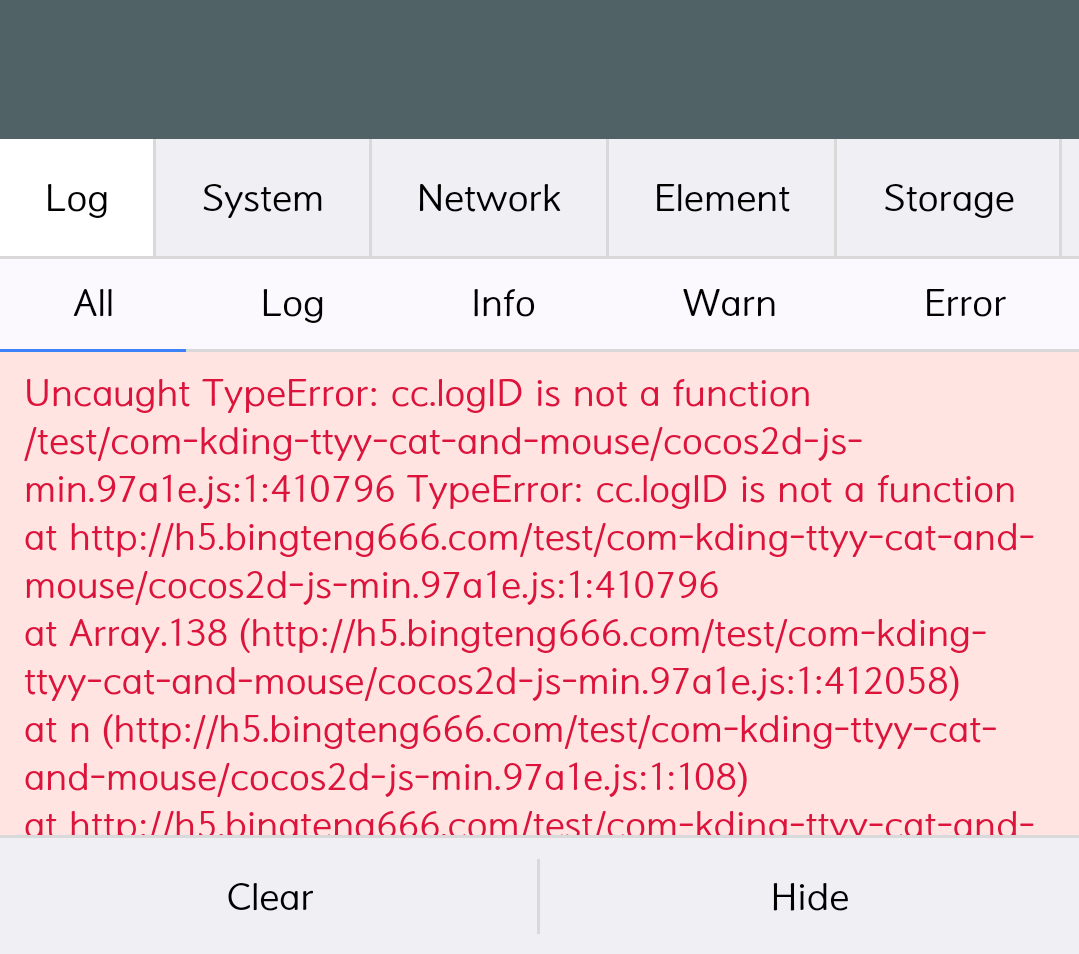Filter logs by Info level
The width and height of the screenshot is (1079, 954).
503,304
